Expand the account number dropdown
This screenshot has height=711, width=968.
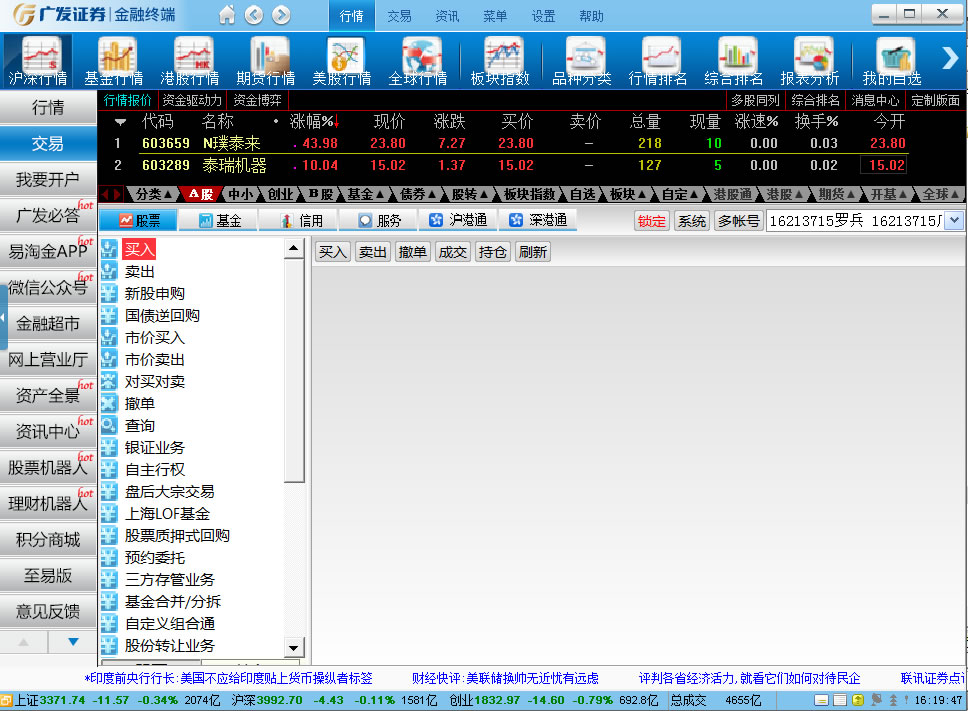click(x=953, y=221)
